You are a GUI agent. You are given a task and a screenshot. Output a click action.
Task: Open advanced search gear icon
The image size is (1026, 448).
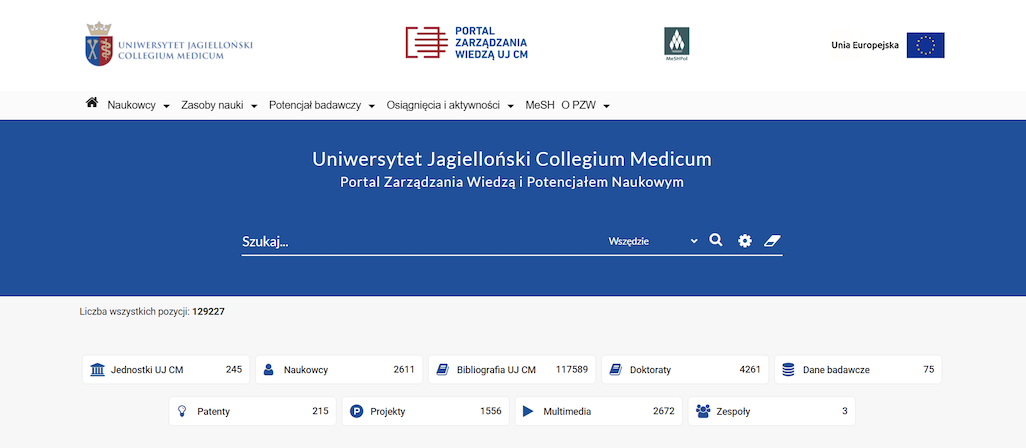[x=745, y=241]
